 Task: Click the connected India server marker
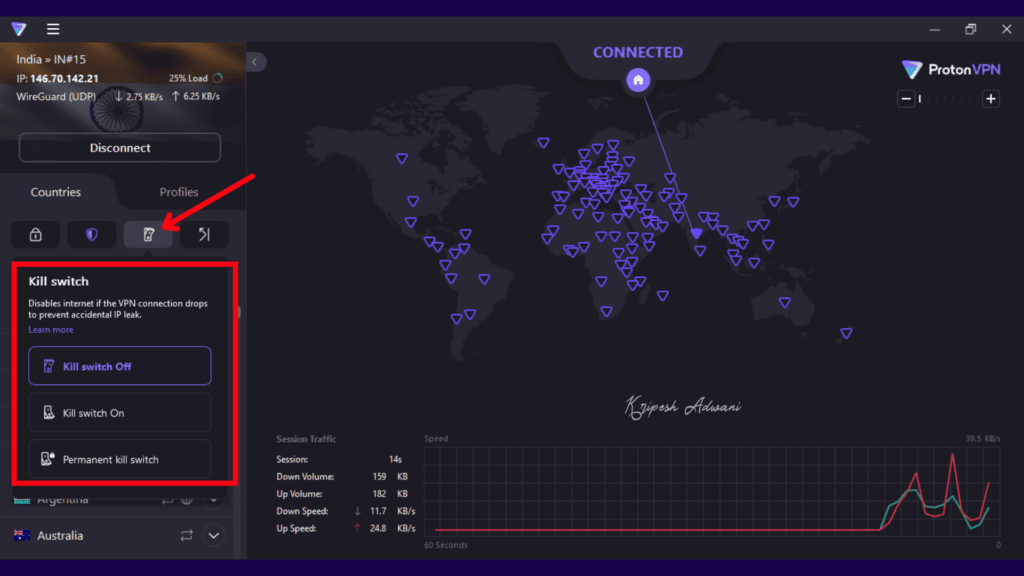tap(695, 233)
